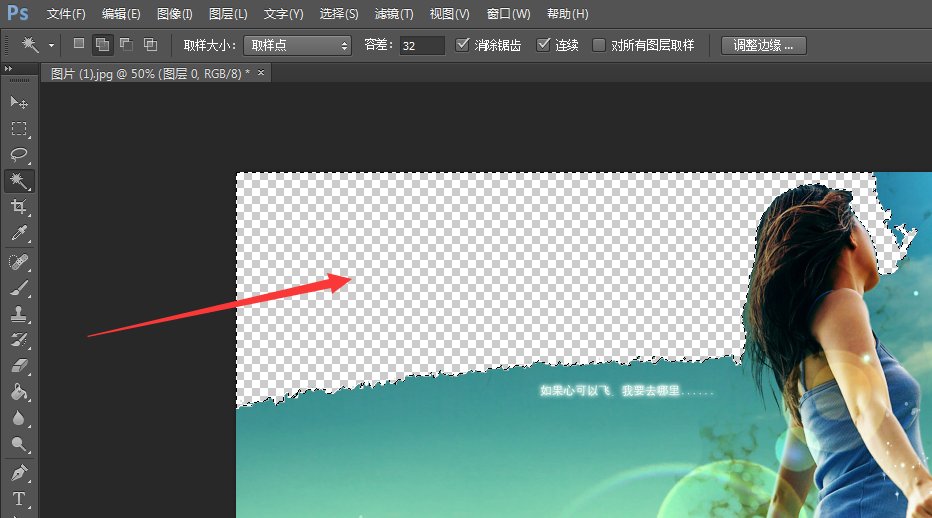Open the 文件(F) menu

click(x=66, y=14)
